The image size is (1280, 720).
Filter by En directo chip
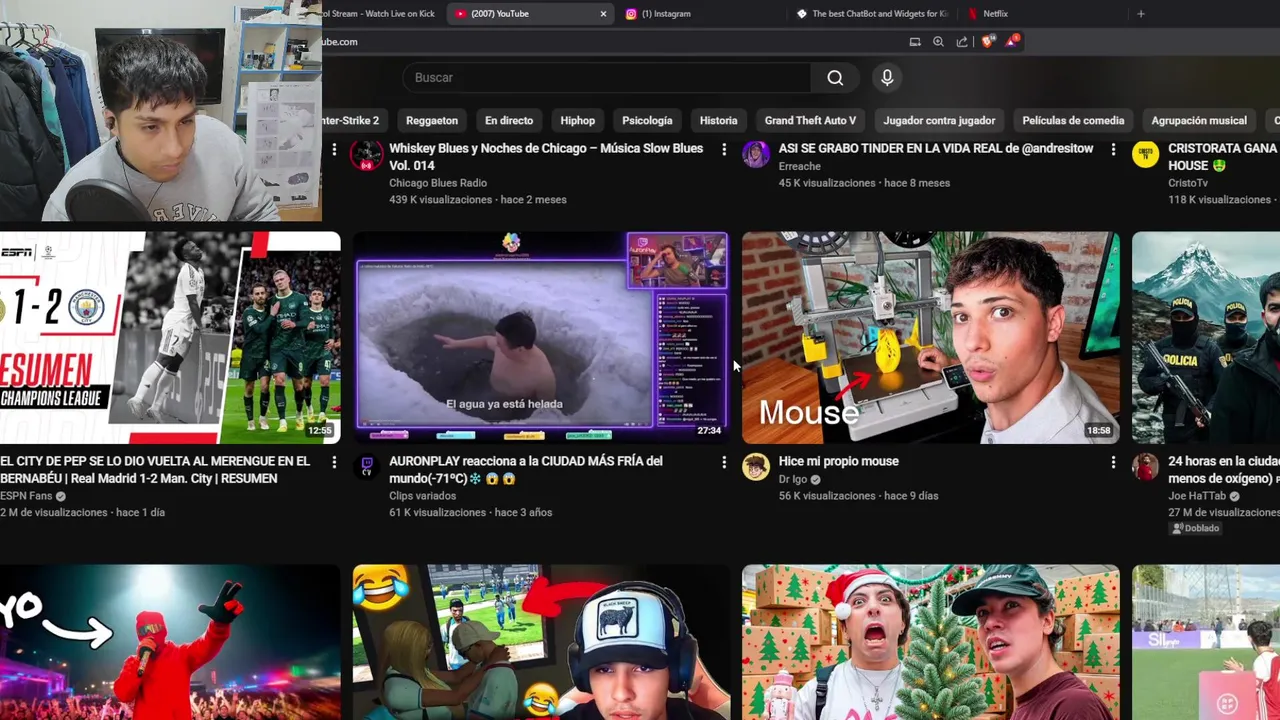pyautogui.click(x=509, y=120)
